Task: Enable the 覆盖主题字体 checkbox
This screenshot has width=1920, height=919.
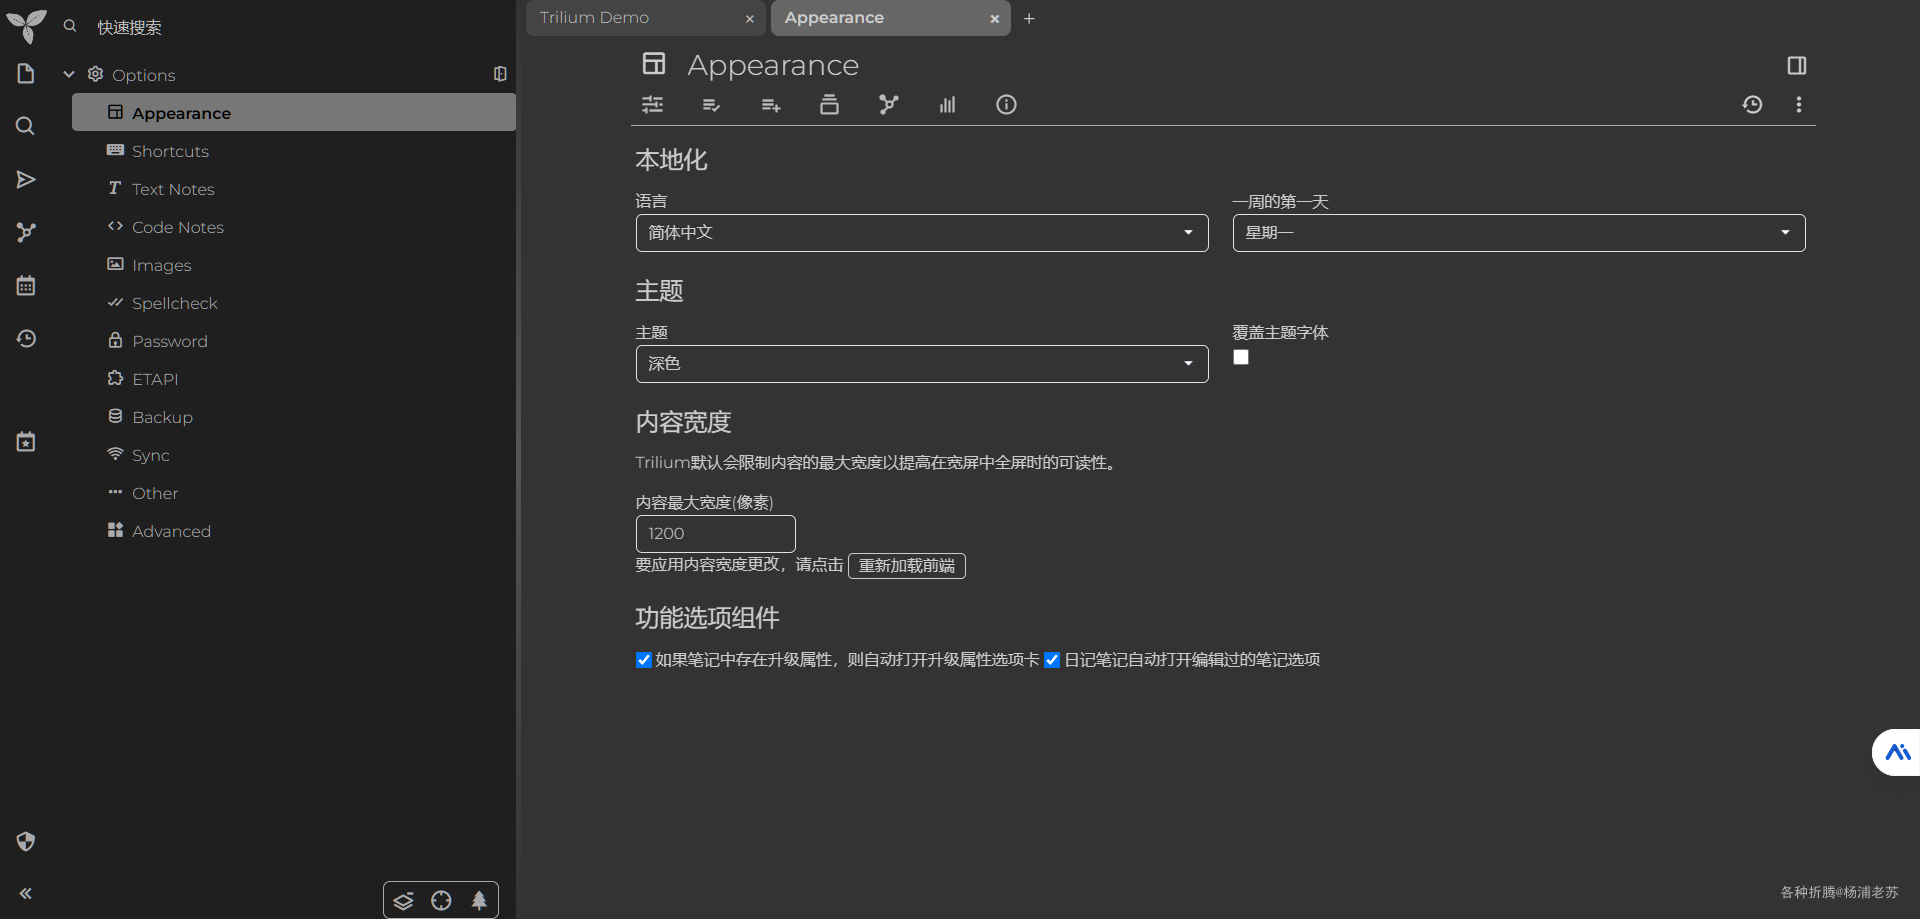Action: [x=1241, y=357]
